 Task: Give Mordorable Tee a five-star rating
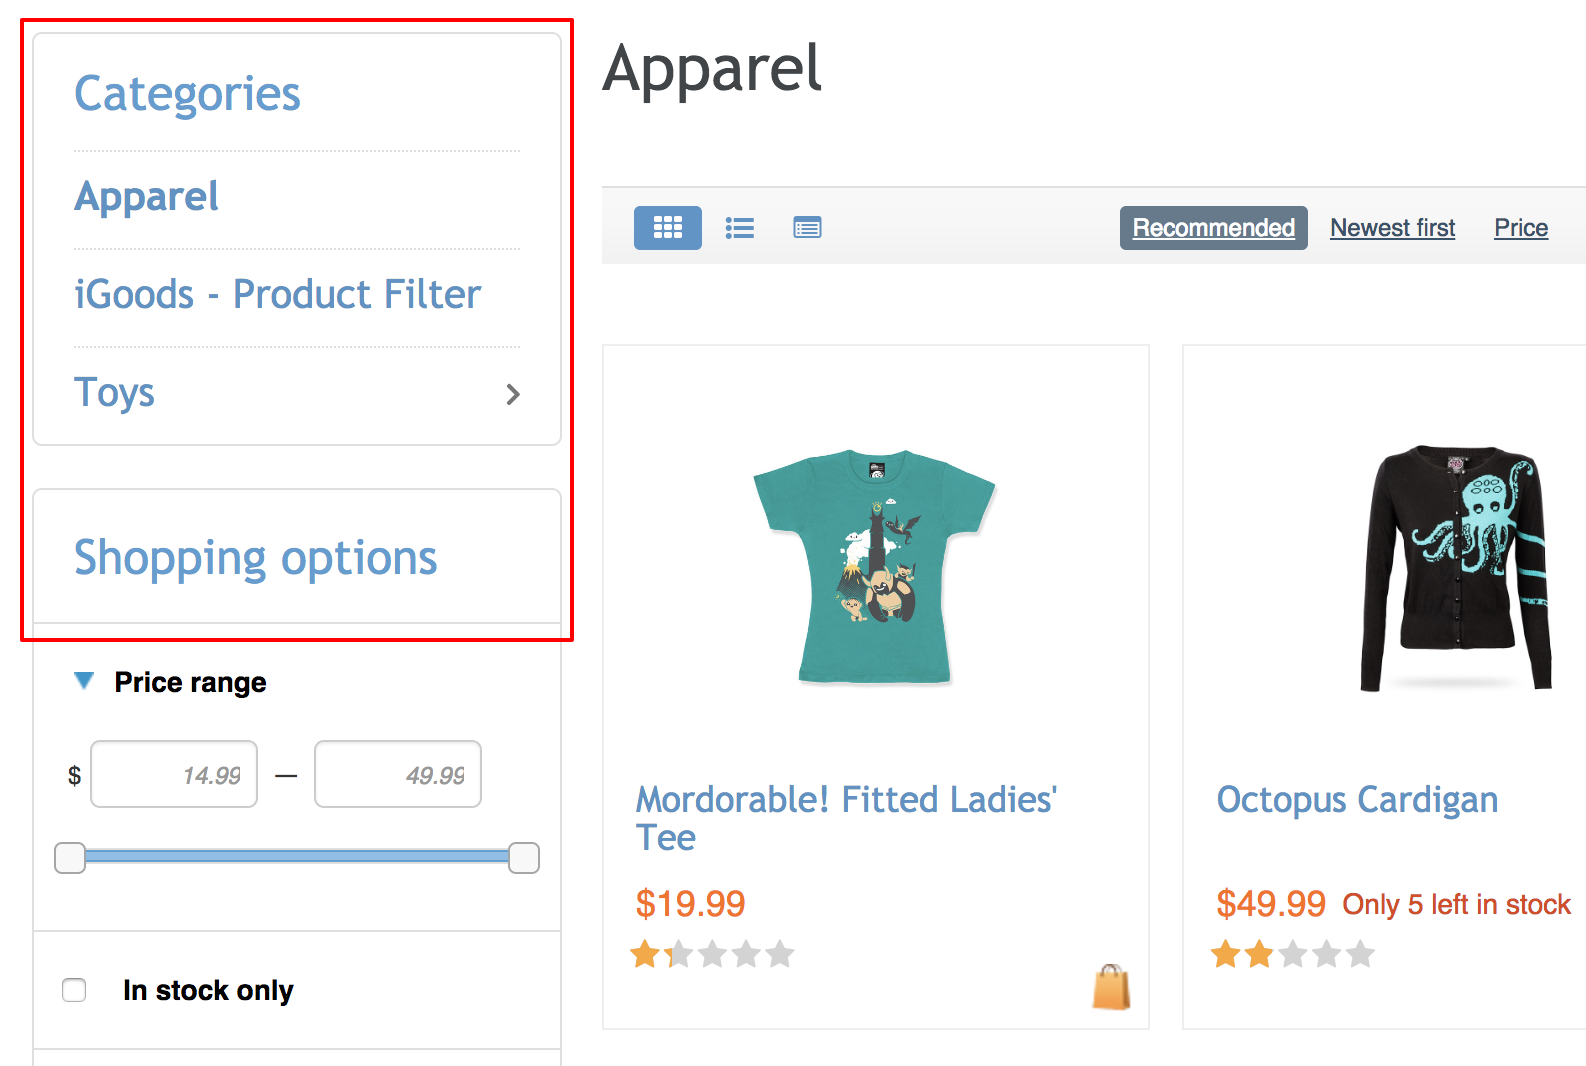pos(781,953)
